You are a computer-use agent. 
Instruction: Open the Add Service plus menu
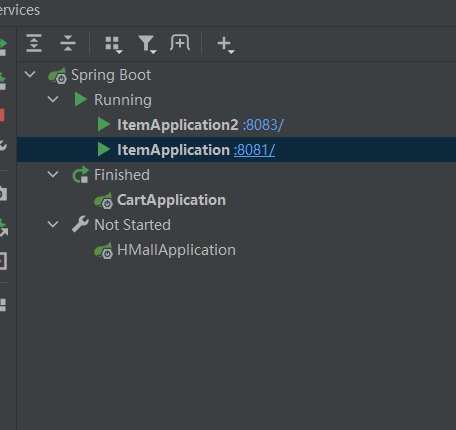tap(226, 44)
